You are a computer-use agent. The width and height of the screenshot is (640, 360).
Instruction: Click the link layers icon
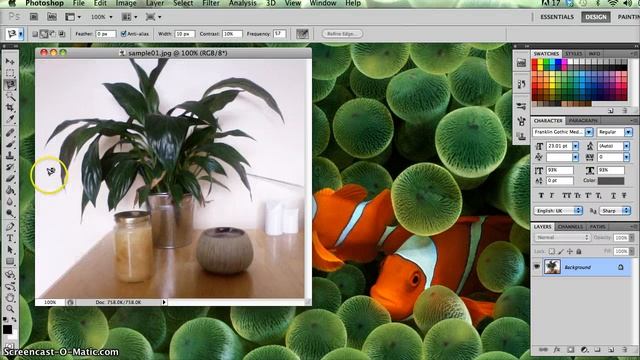point(543,350)
